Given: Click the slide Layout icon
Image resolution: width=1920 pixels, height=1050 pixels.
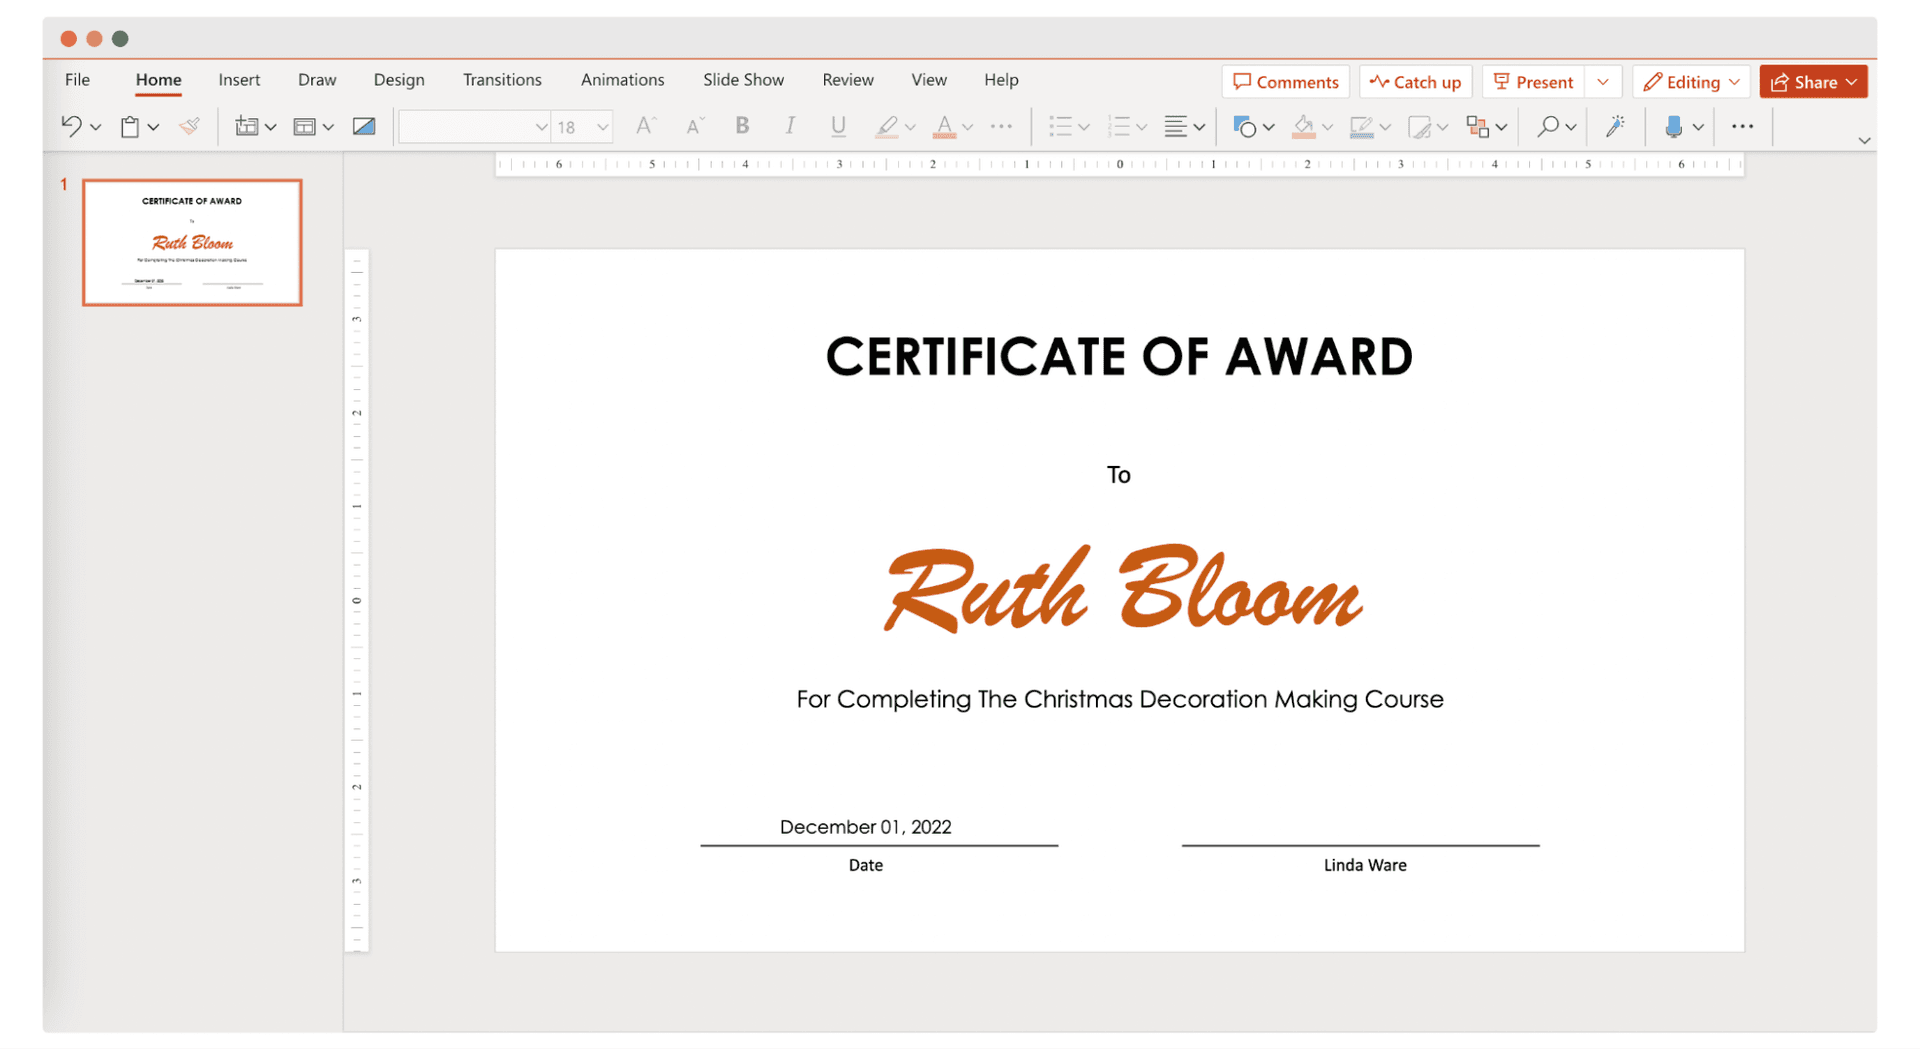Looking at the screenshot, I should click(304, 126).
